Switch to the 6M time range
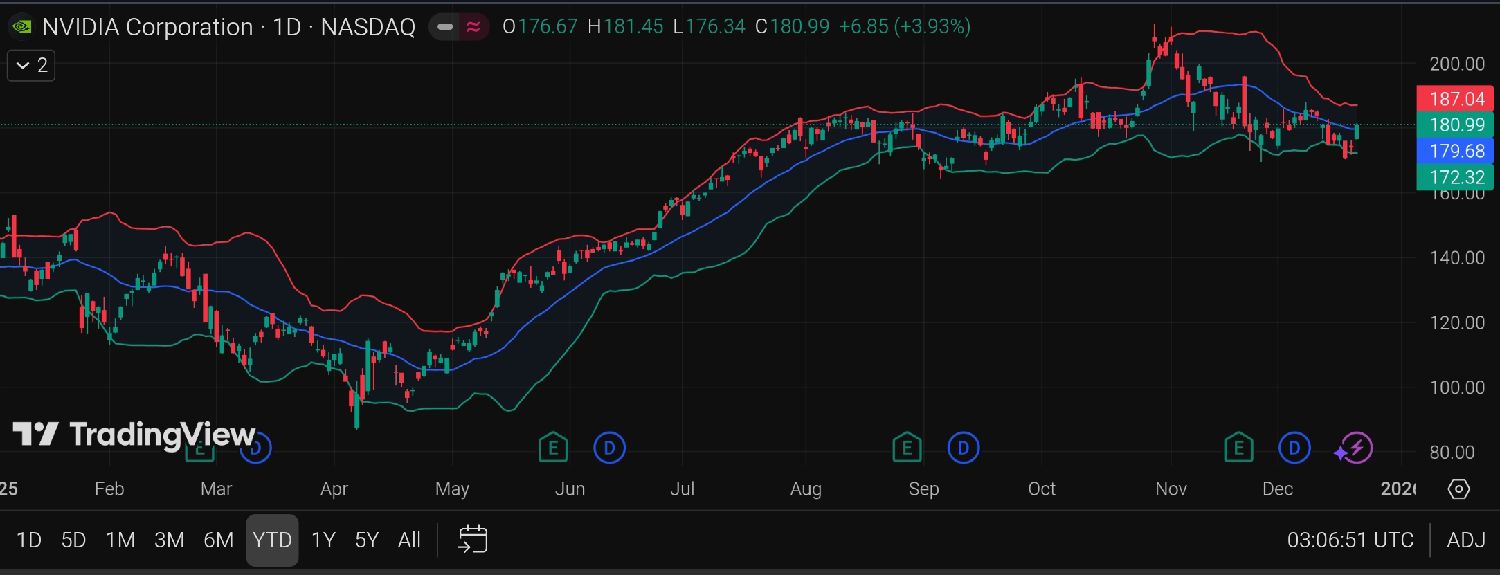The width and height of the screenshot is (1500, 575). pyautogui.click(x=218, y=540)
